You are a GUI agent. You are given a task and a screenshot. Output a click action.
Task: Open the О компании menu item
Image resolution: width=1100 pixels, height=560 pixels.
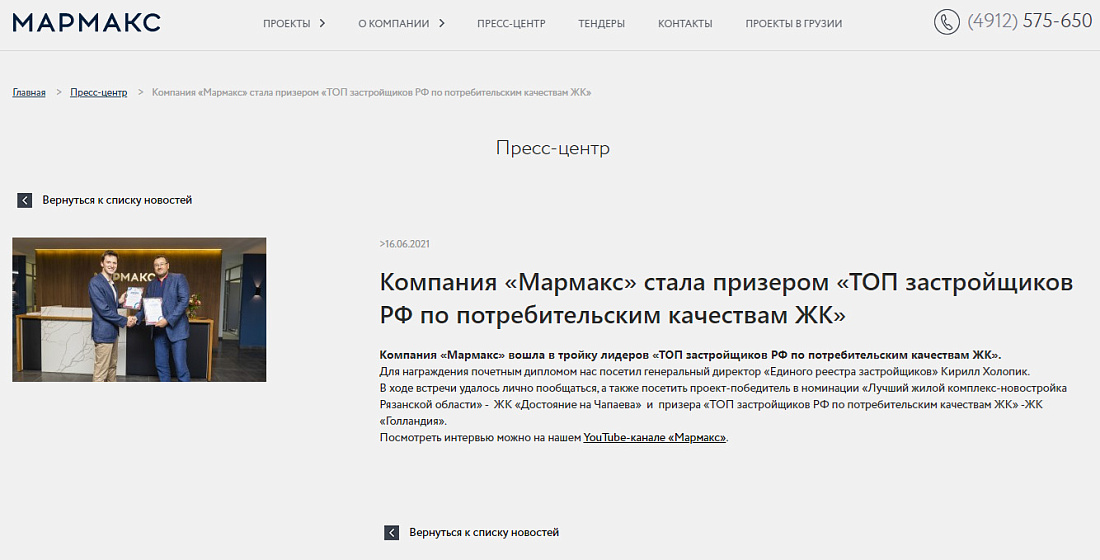(x=394, y=23)
